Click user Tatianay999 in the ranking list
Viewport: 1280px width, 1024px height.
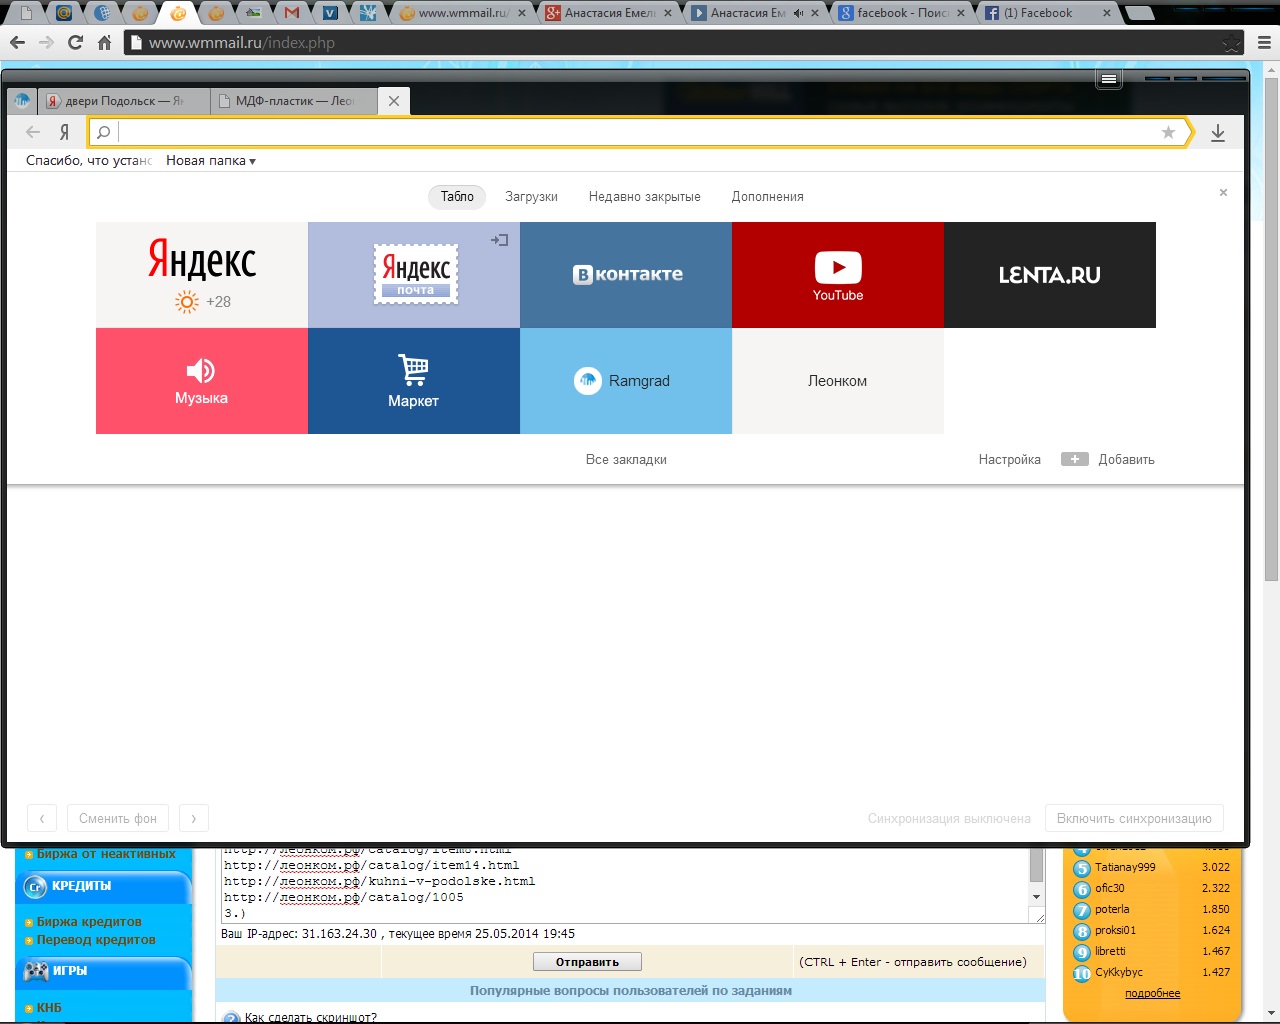tap(1125, 867)
